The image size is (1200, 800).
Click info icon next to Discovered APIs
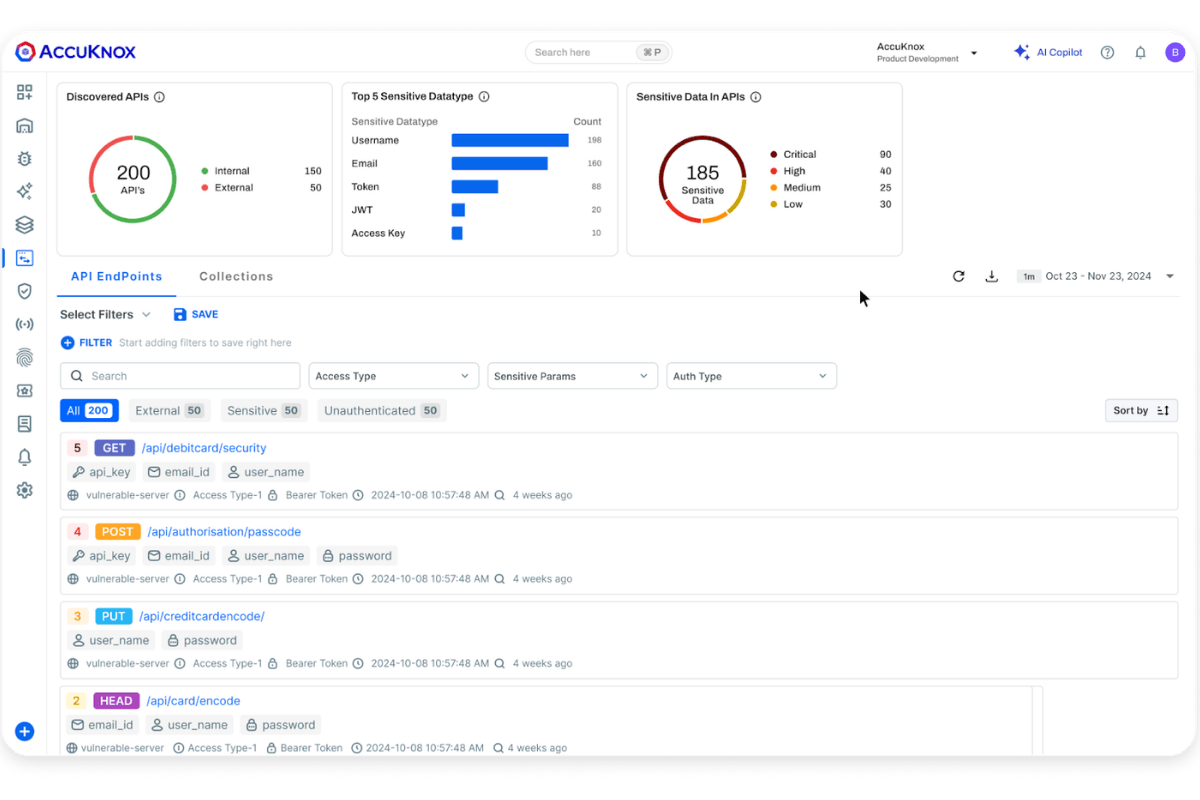(x=159, y=97)
